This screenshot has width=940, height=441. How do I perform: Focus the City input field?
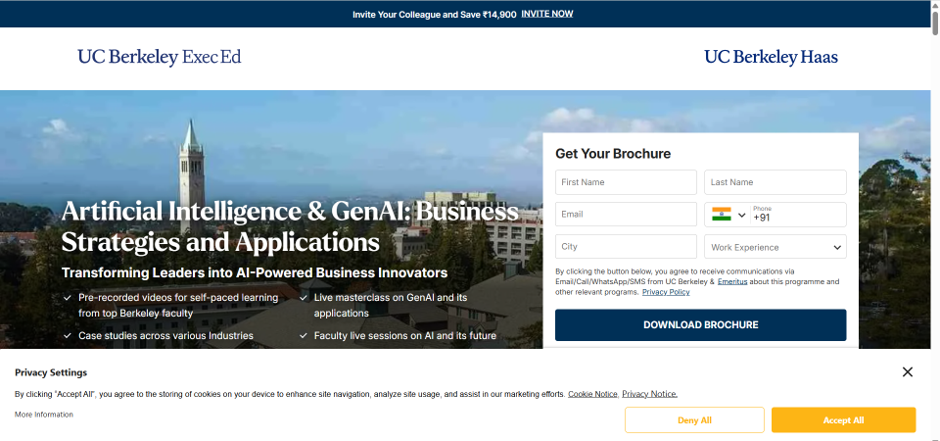point(626,247)
